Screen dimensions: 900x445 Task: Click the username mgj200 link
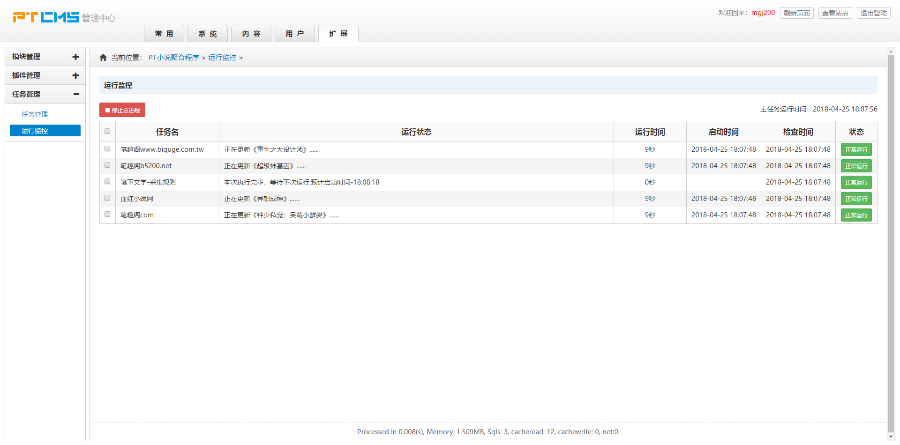tap(763, 13)
